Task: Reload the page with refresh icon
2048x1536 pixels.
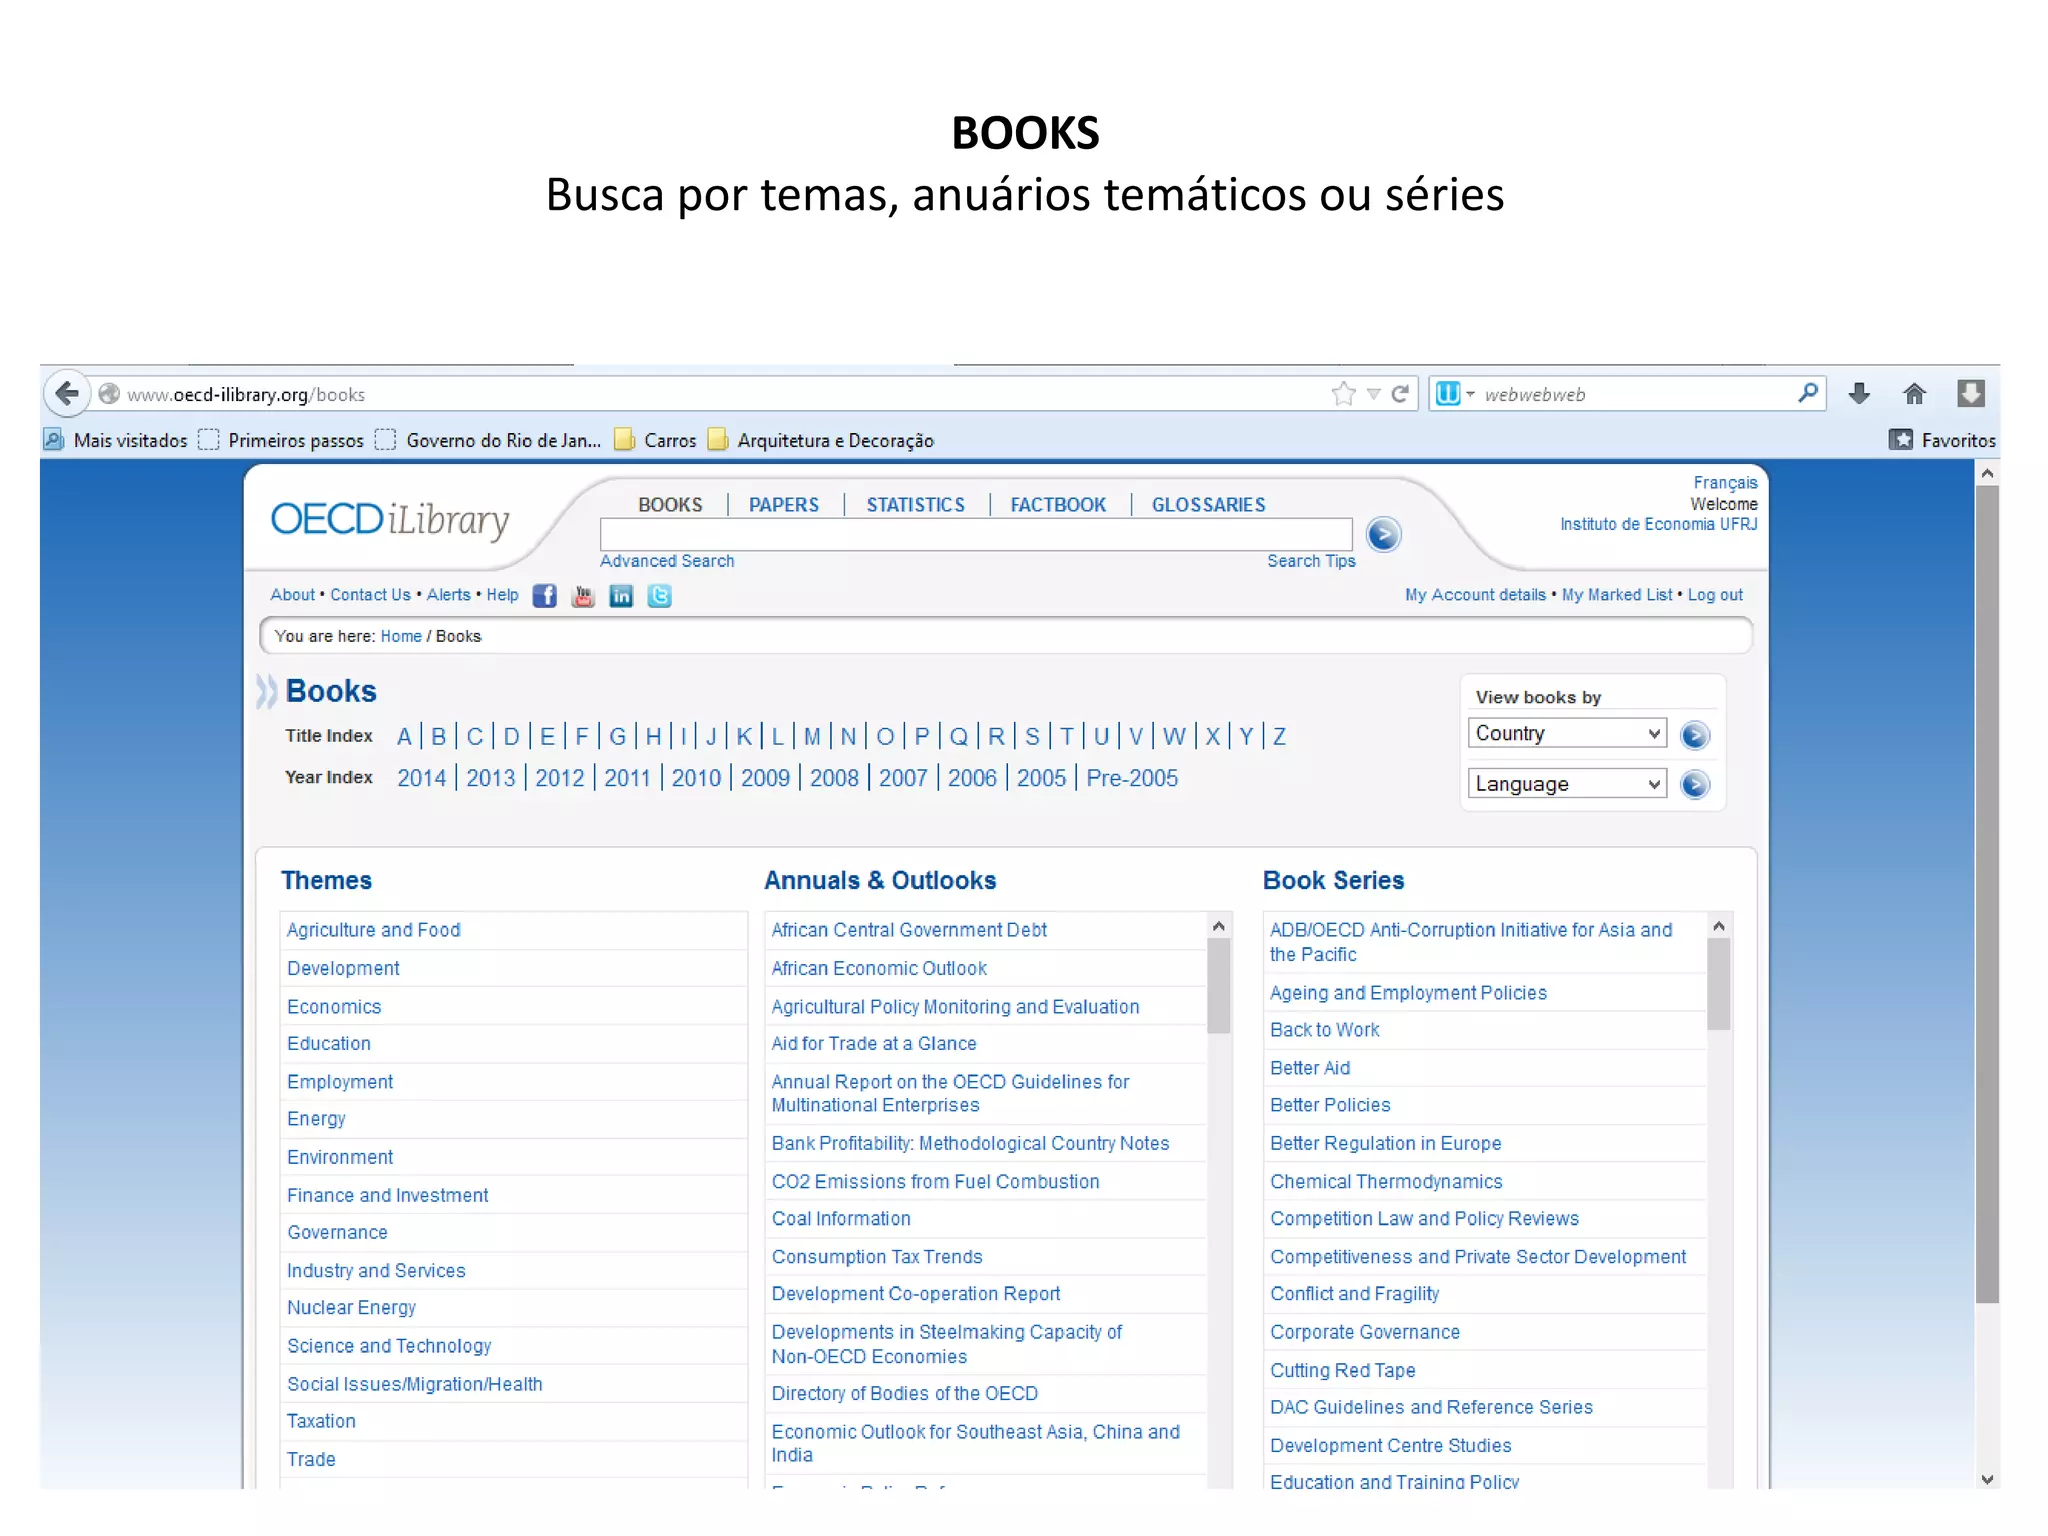Action: pos(1401,394)
